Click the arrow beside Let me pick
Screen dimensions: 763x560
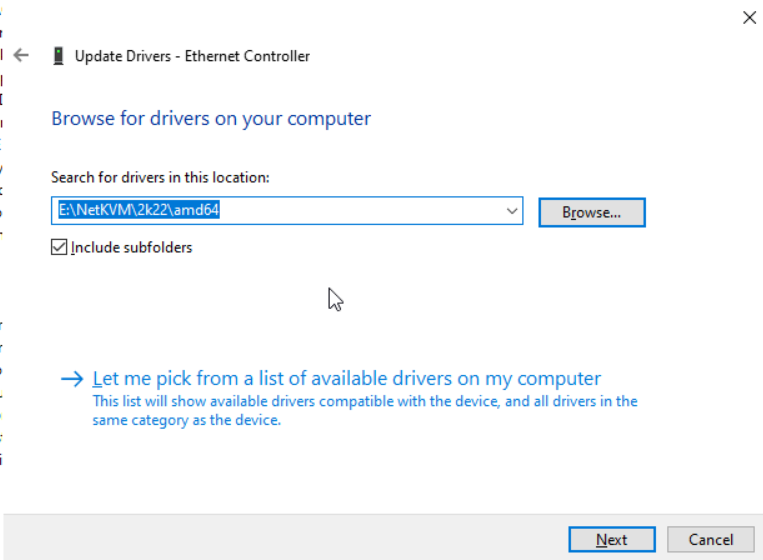click(72, 379)
